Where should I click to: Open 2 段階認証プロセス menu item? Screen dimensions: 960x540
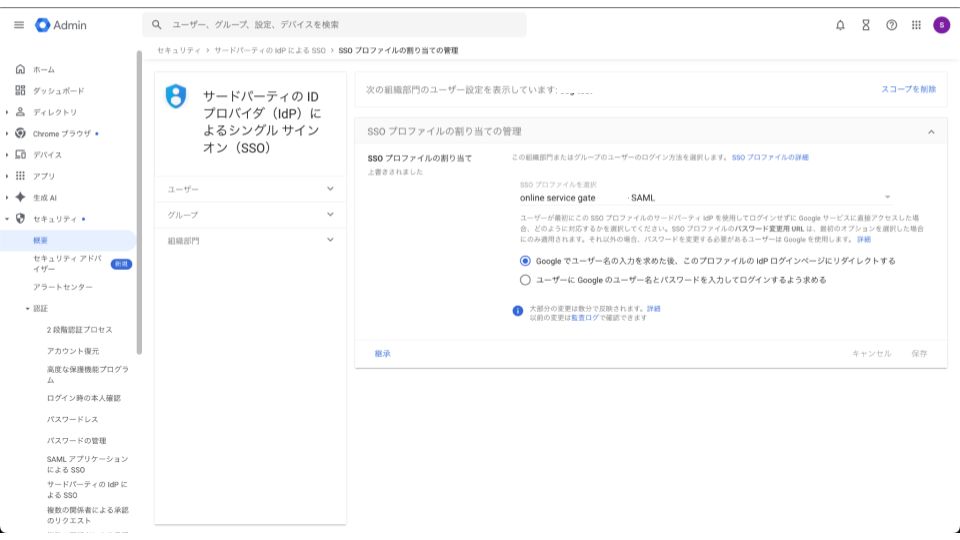[x=80, y=330]
